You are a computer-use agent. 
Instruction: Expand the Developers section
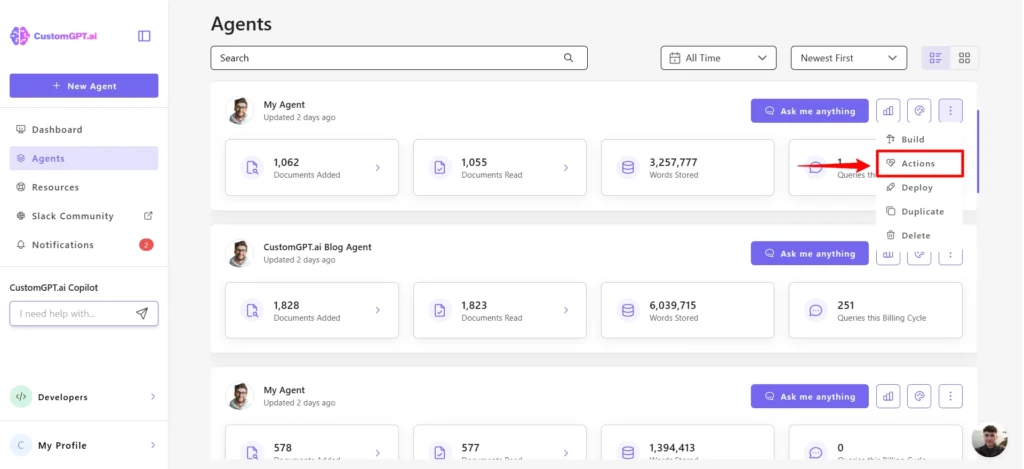coord(83,397)
